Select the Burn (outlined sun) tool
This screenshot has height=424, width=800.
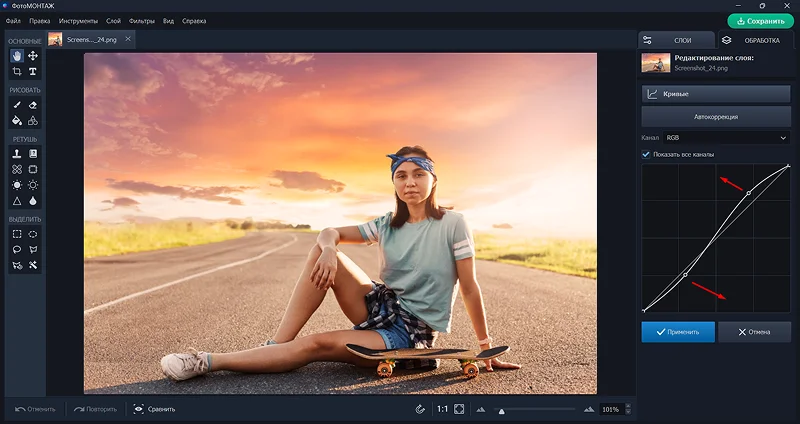point(33,185)
